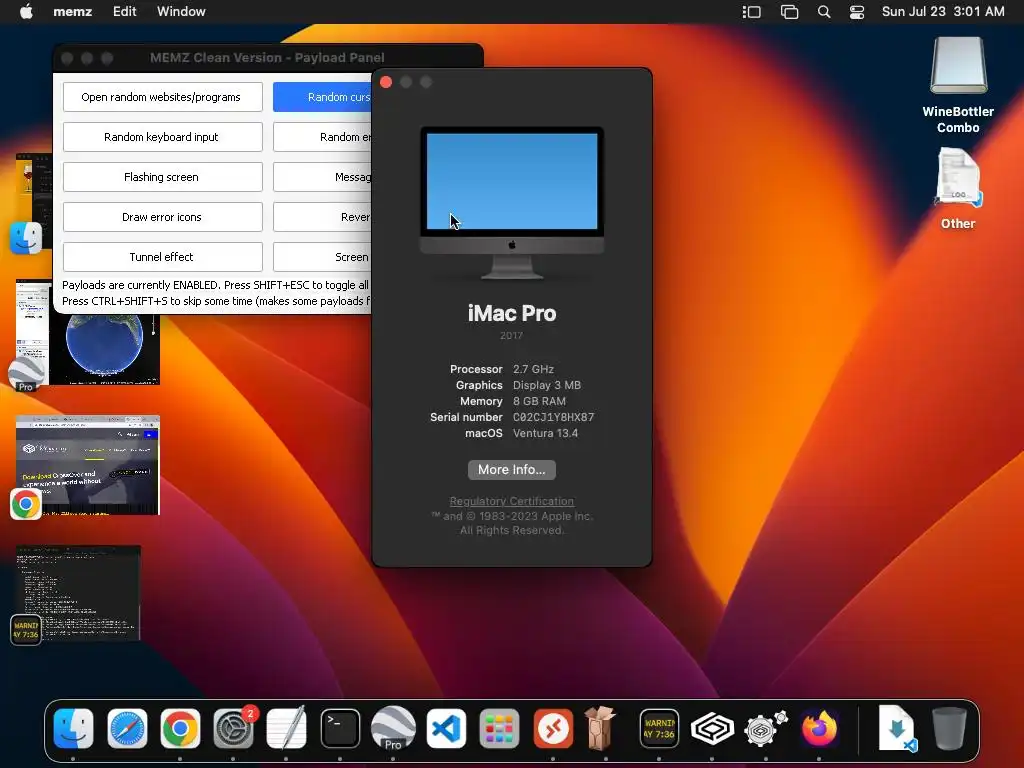Open Control Center in menu bar
The image size is (1024, 768).
[x=857, y=12]
